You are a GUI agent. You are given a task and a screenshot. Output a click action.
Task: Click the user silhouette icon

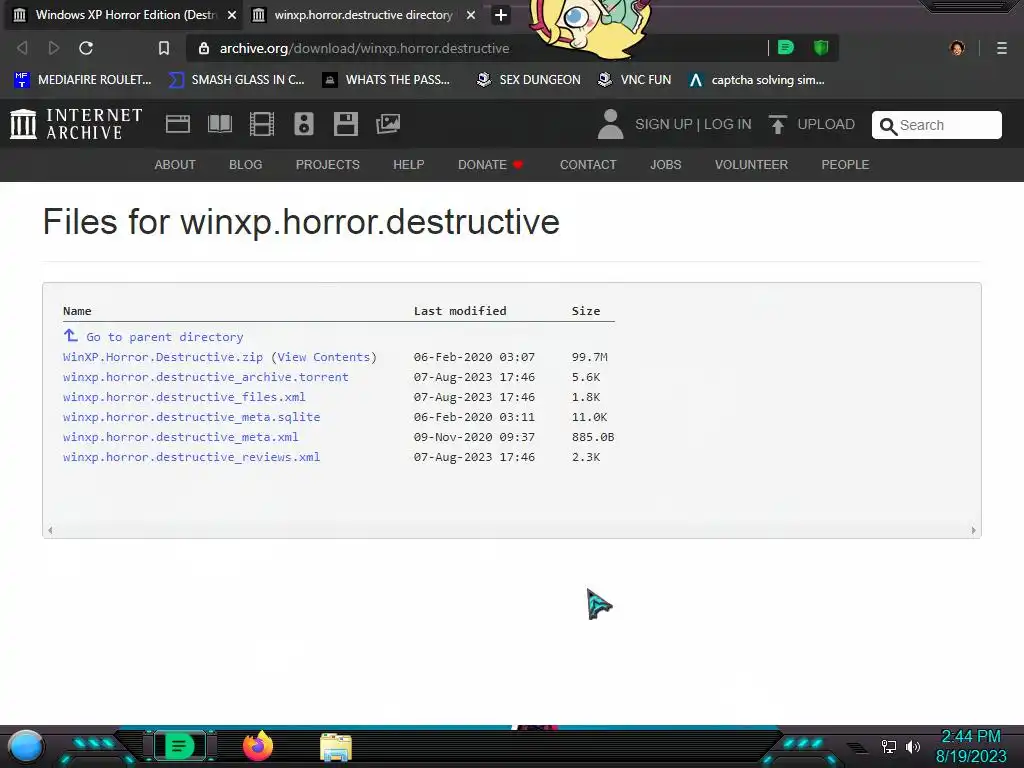point(611,124)
